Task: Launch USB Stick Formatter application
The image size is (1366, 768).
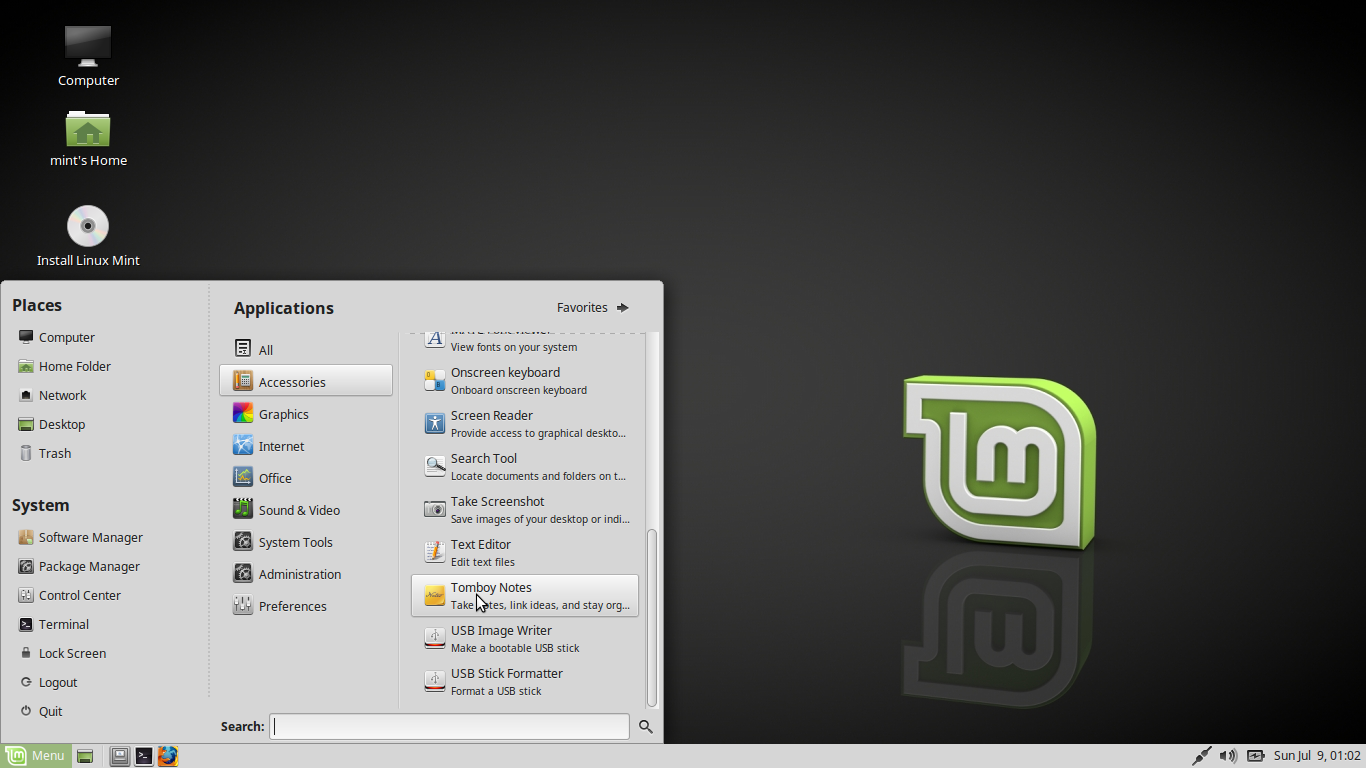Action: (x=525, y=681)
